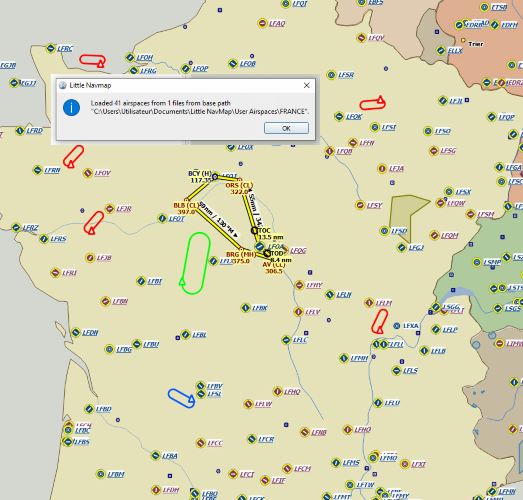Image resolution: width=523 pixels, height=500 pixels.
Task: Click the LFMH airport label
Action: (x=359, y=358)
